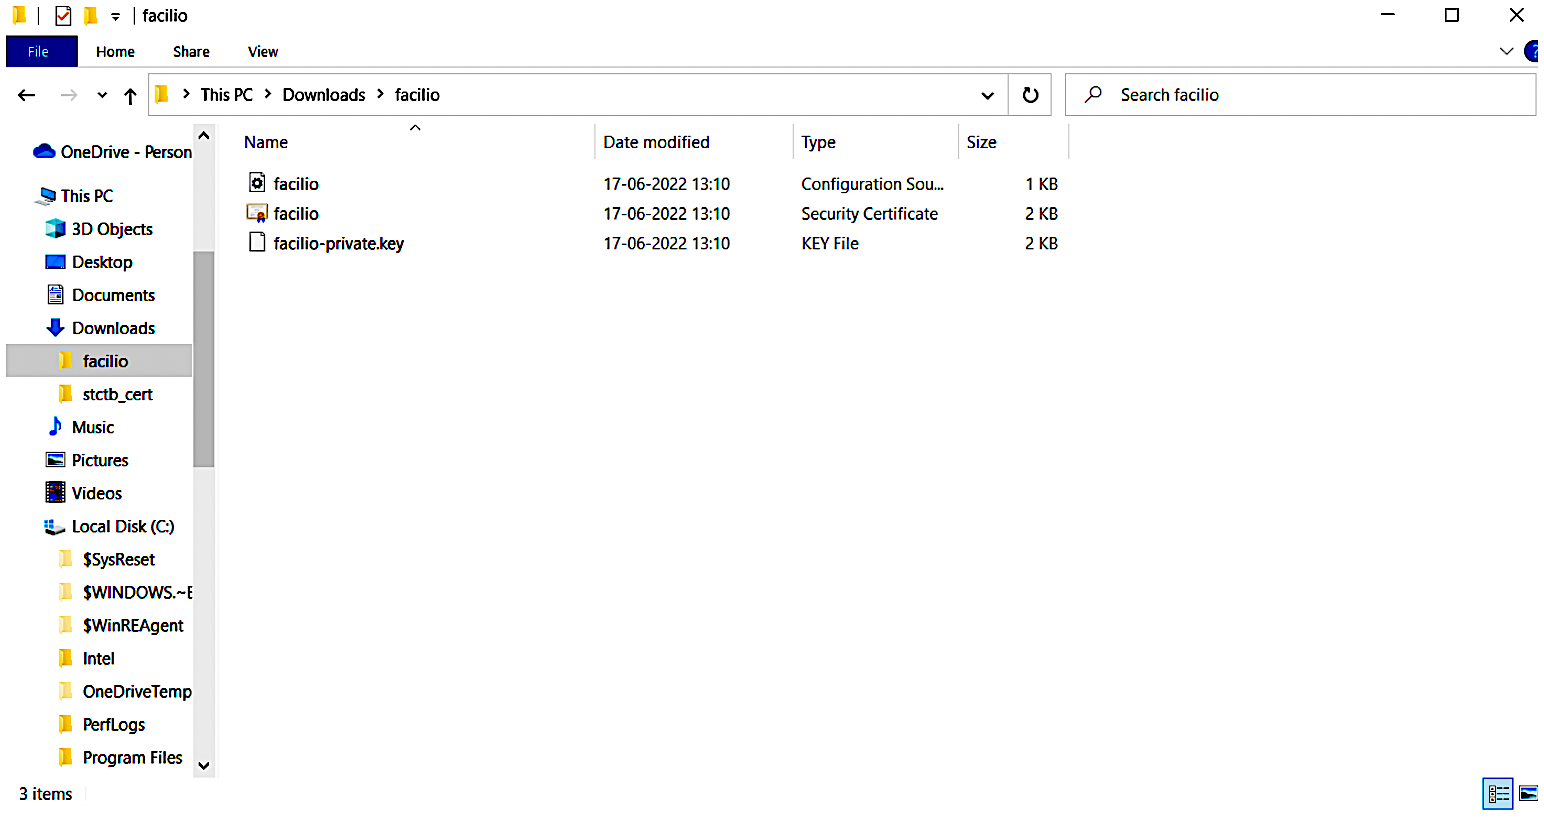Switch to Details view in status bar
Image resolution: width=1544 pixels, height=822 pixels.
1497,793
